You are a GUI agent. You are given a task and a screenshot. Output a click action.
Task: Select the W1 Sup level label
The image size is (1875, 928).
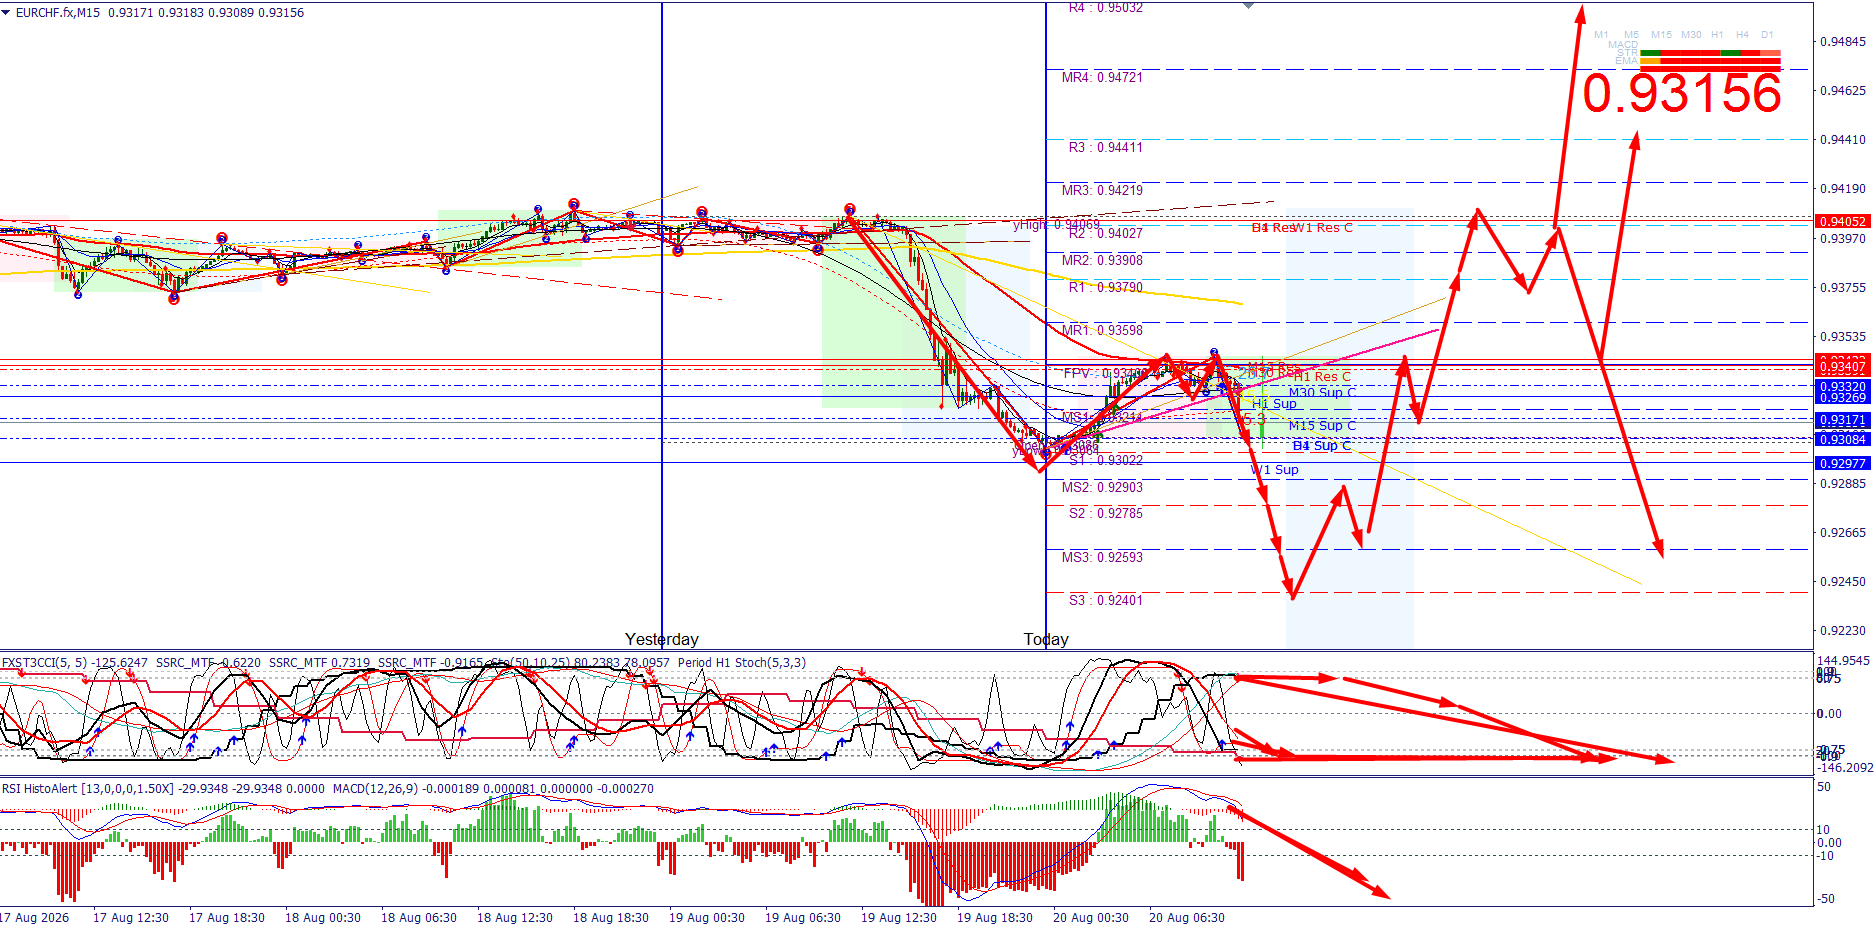tap(1275, 469)
